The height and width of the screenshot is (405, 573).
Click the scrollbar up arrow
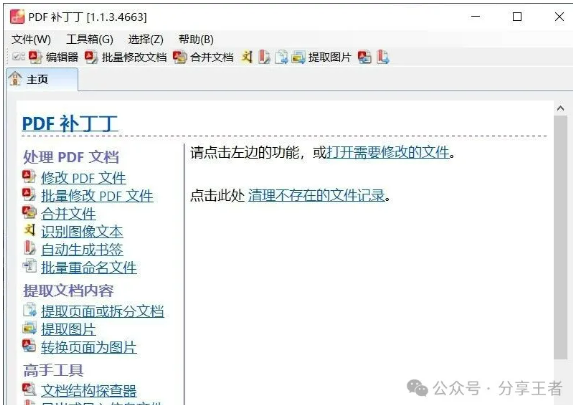pyautogui.click(x=560, y=109)
